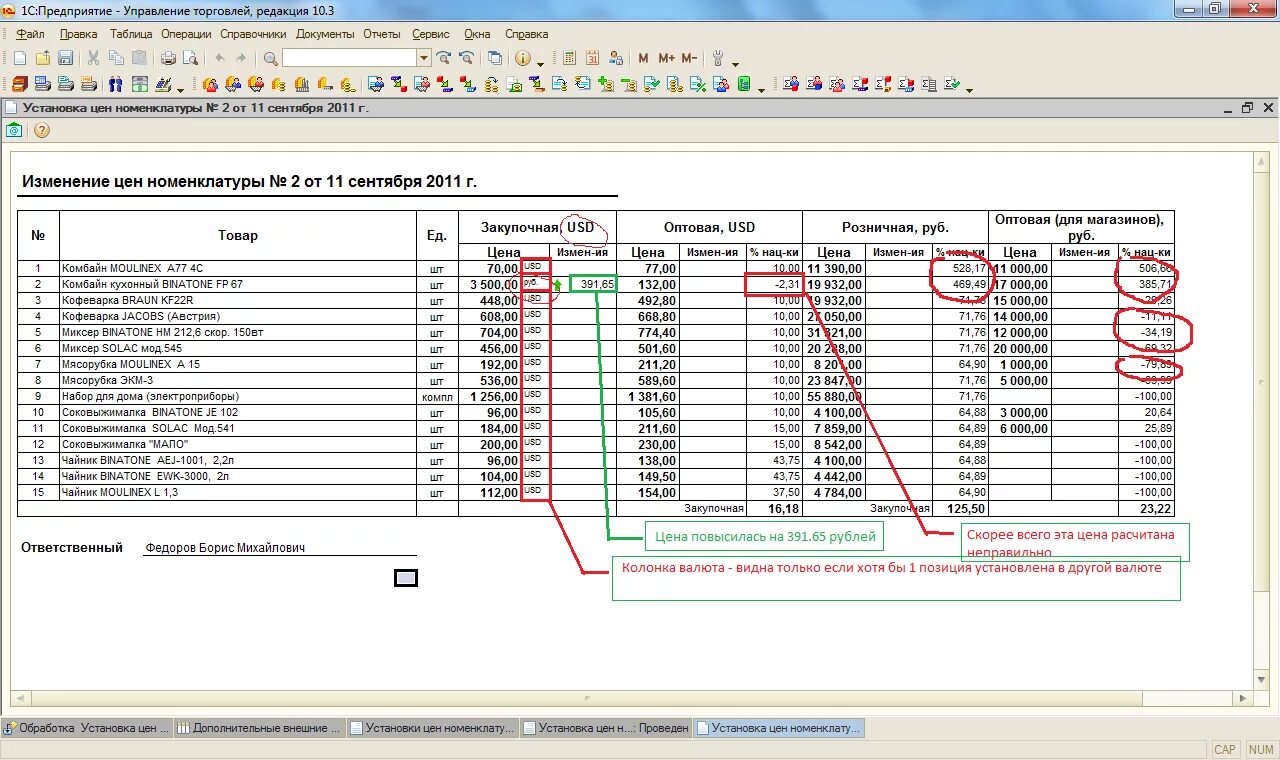Click the red drawer catalog icon in second toolbar
1280x760 pixels.
pos(19,84)
